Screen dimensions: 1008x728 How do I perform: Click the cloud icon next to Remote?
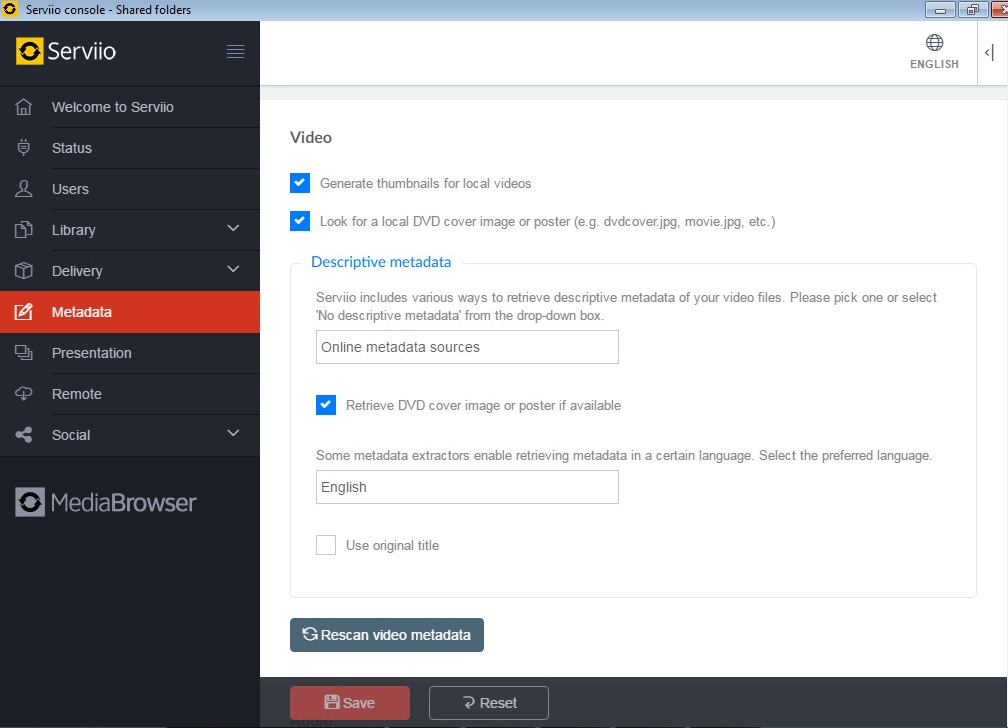point(24,394)
